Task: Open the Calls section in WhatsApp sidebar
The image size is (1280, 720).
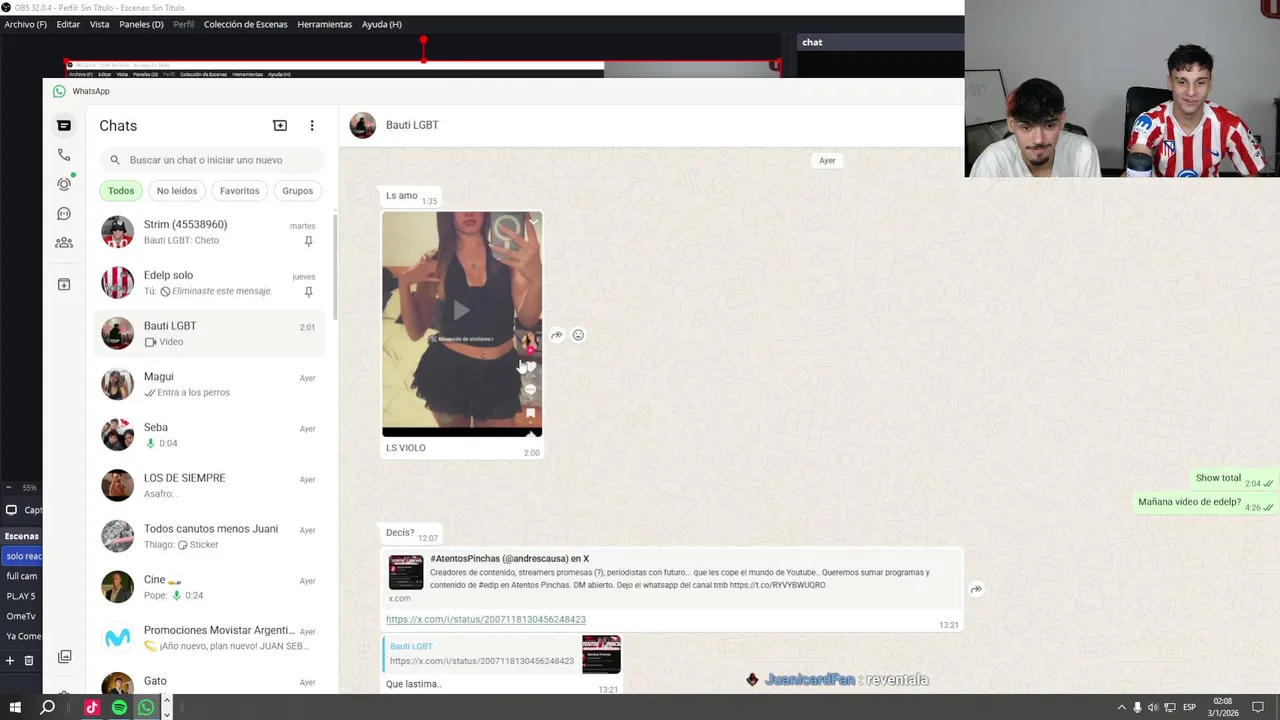Action: click(64, 155)
